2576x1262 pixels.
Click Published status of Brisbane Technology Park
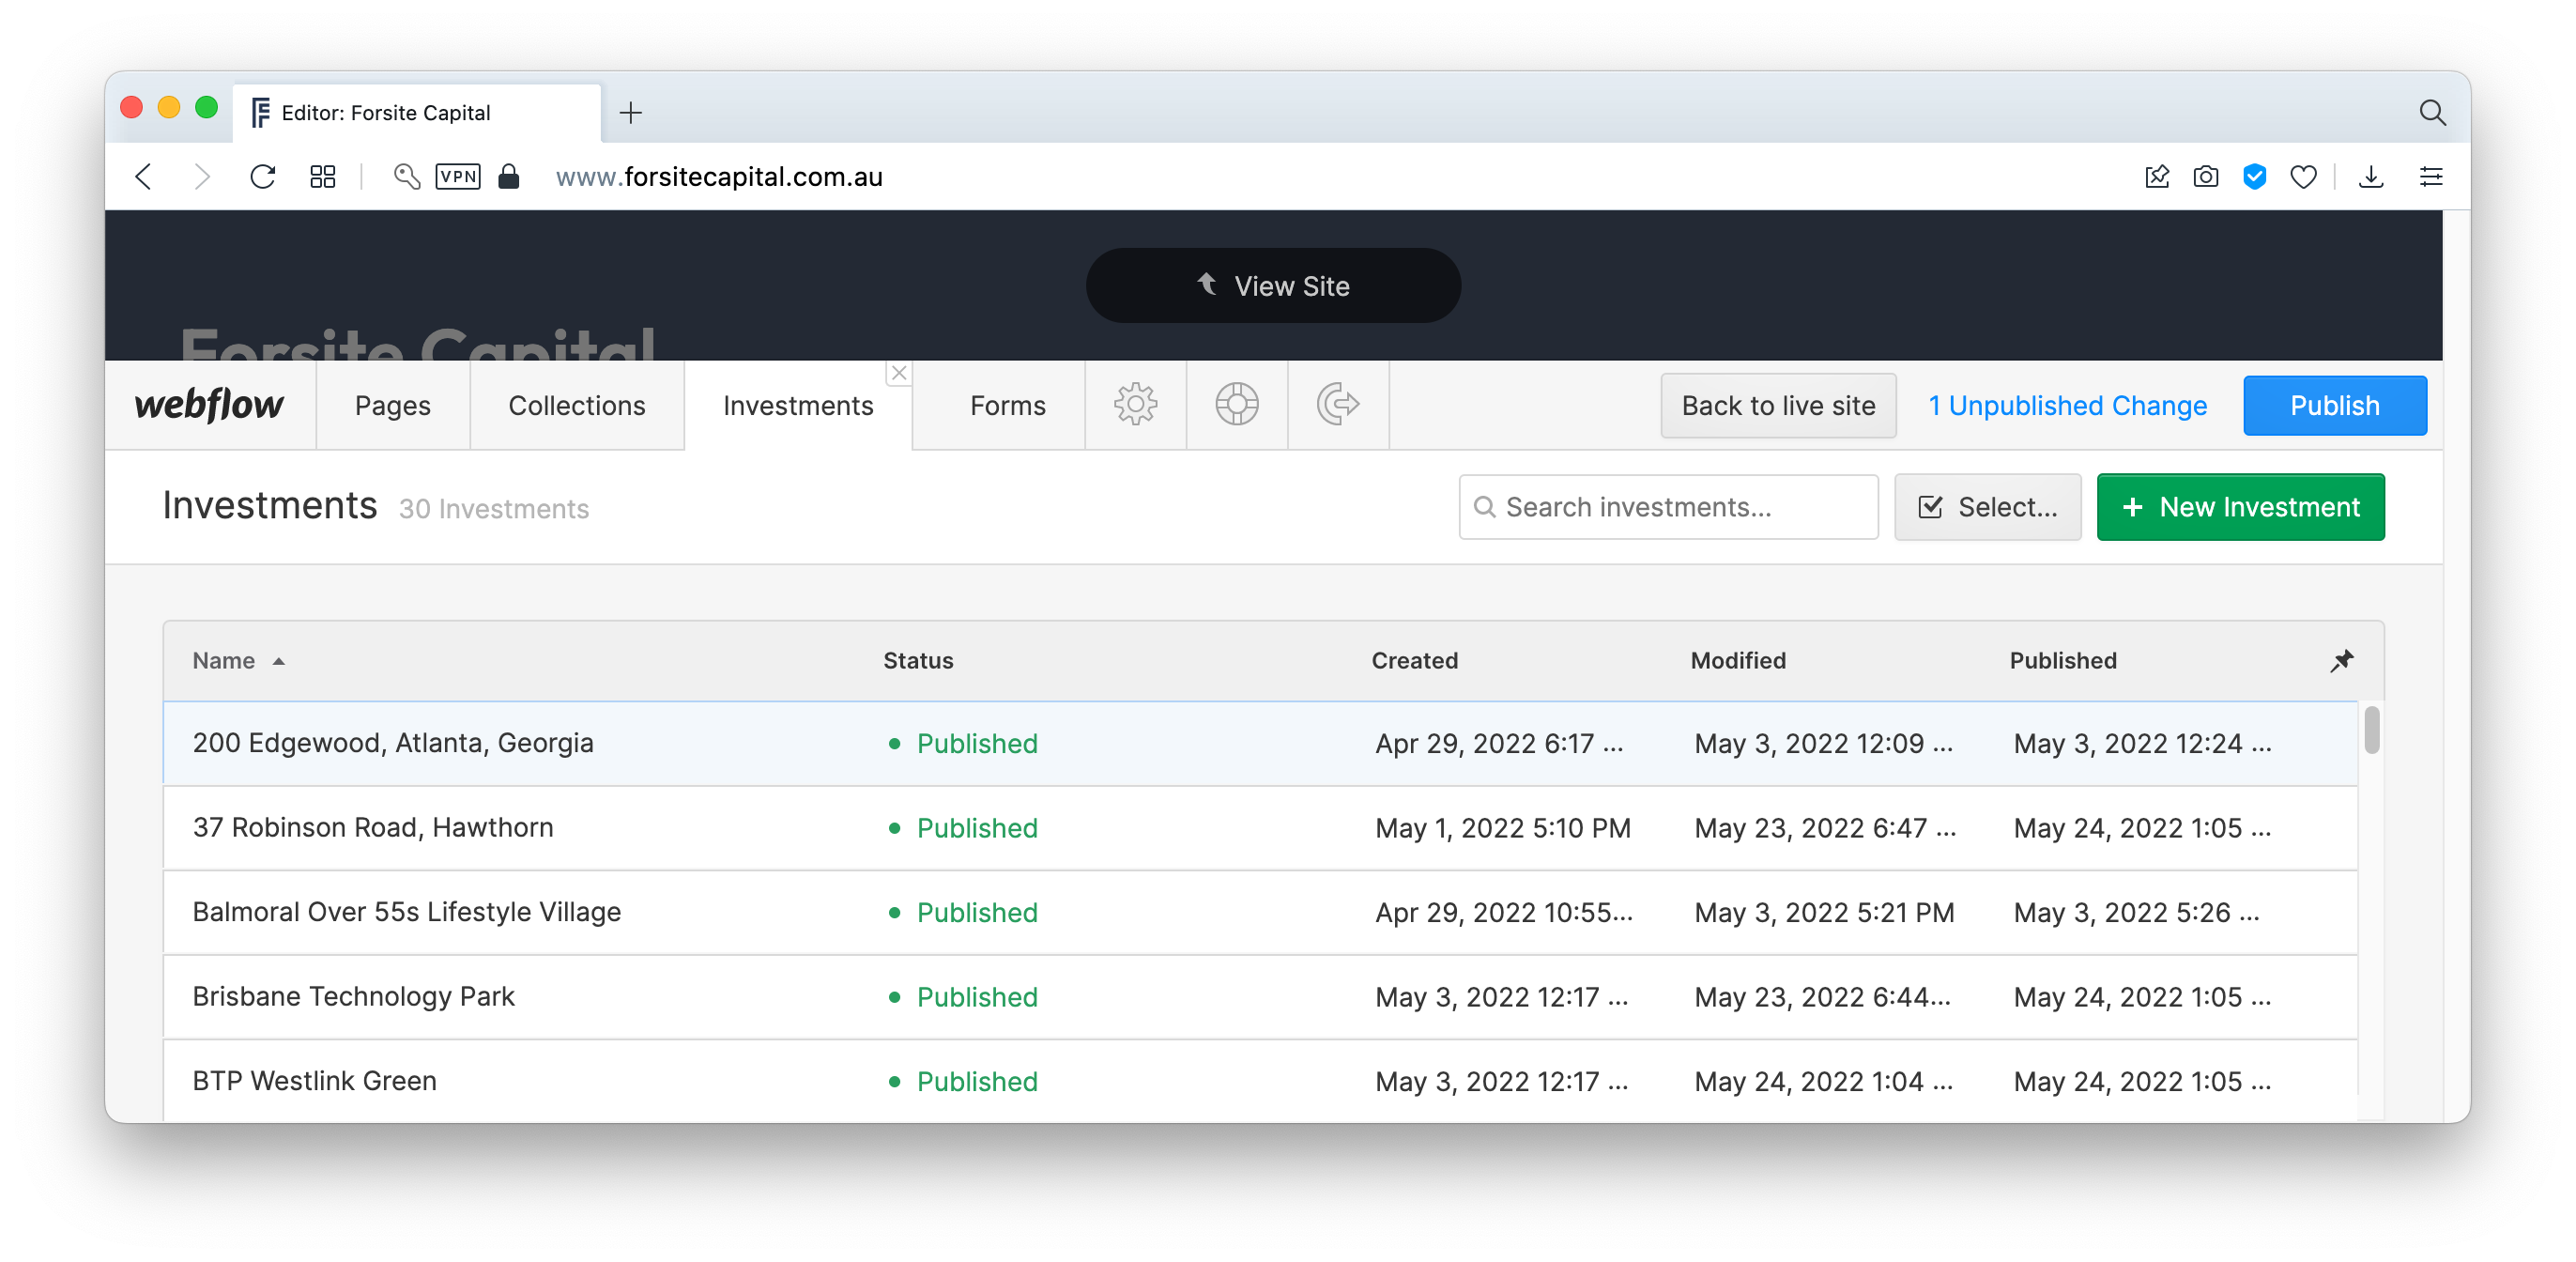pyautogui.click(x=963, y=997)
